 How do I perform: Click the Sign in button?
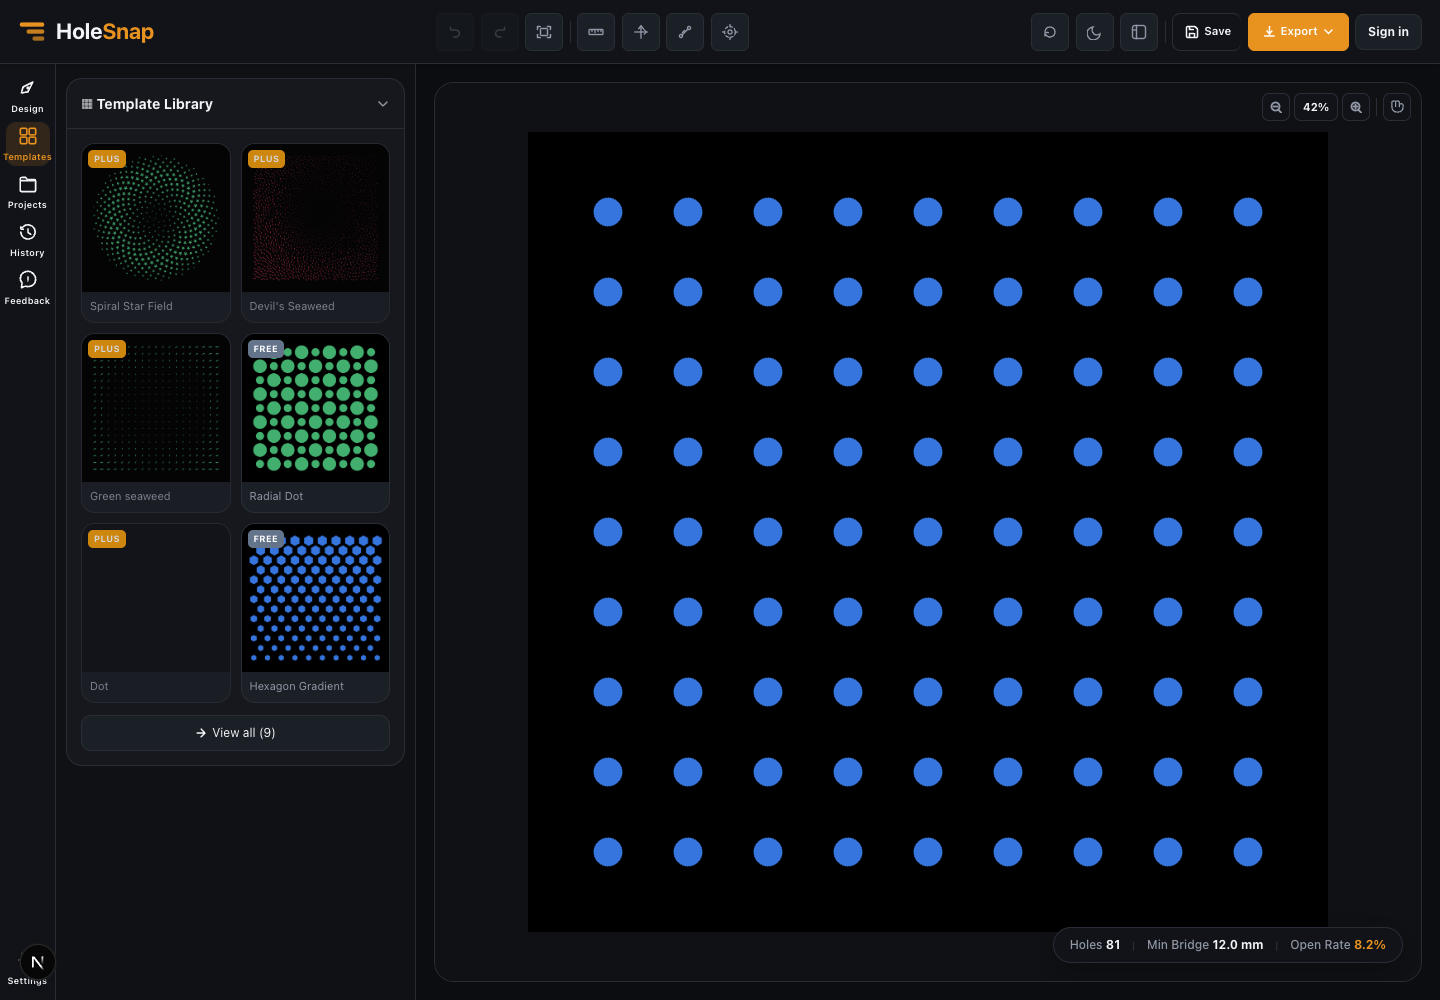[x=1388, y=32]
